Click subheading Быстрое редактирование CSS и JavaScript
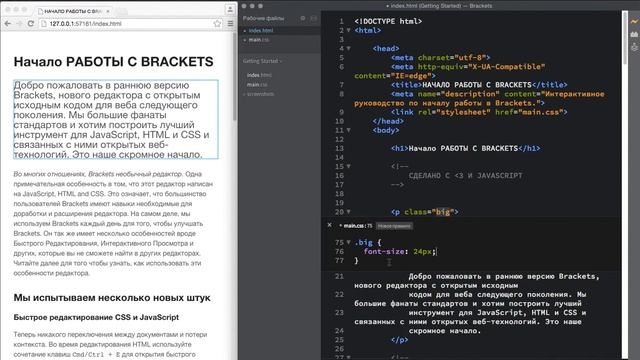The width and height of the screenshot is (640, 360). (96, 317)
